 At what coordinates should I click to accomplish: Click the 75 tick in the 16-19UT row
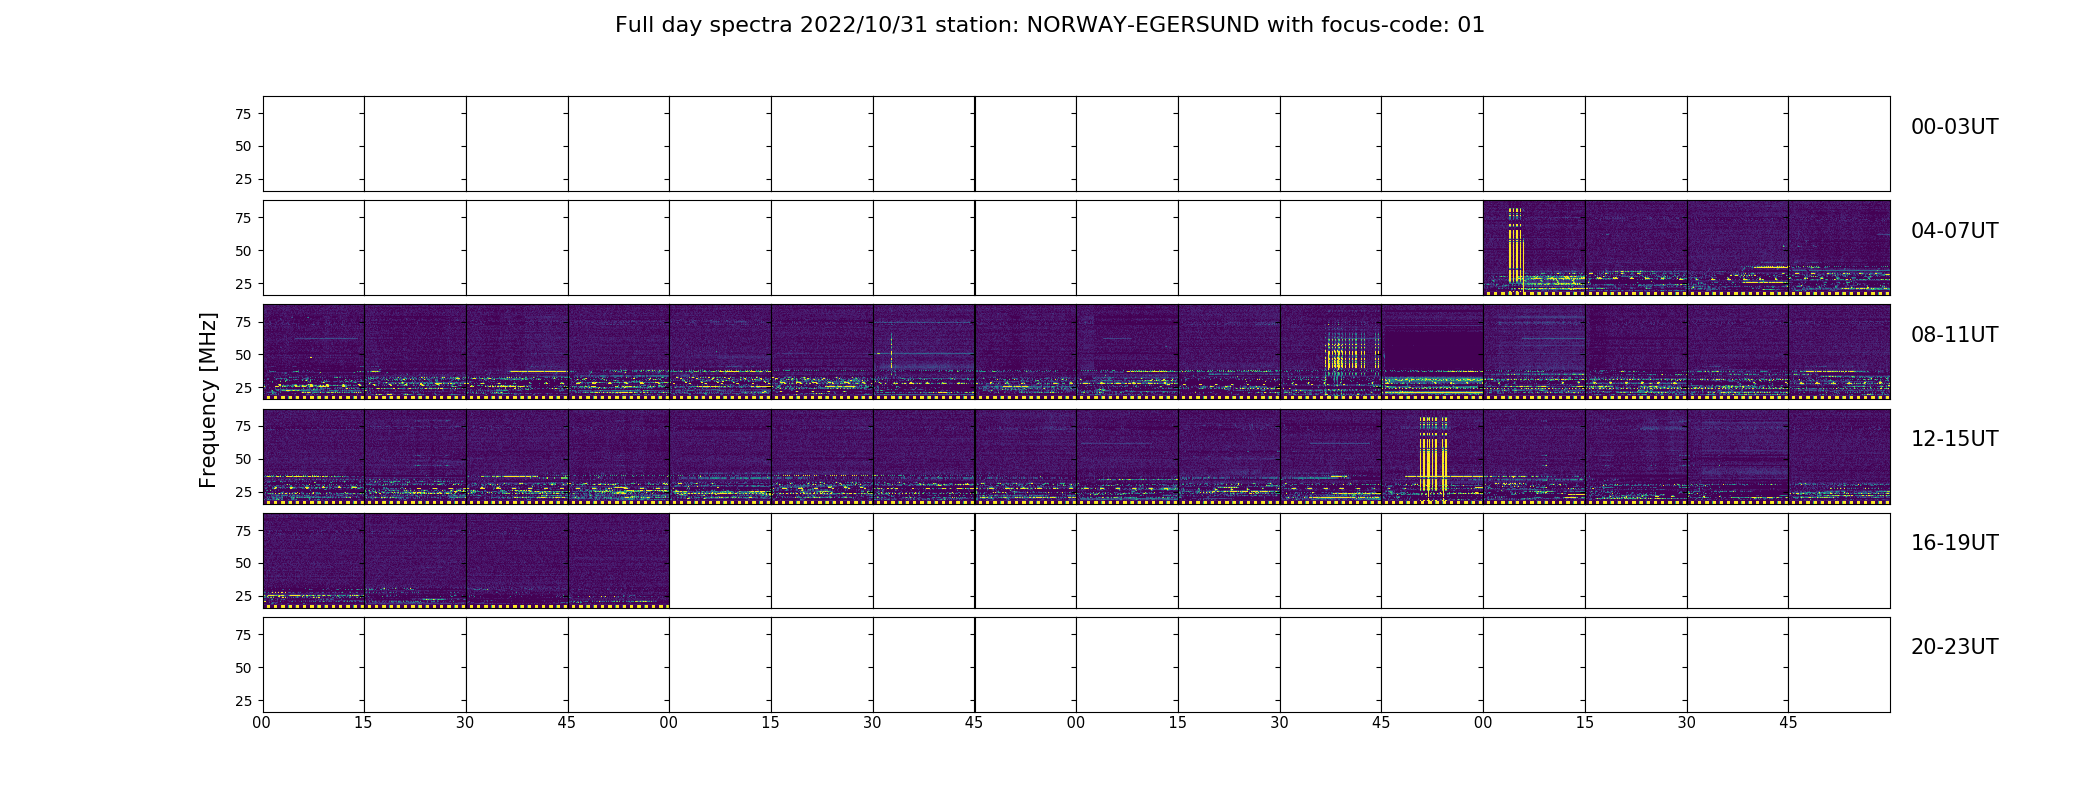click(243, 531)
